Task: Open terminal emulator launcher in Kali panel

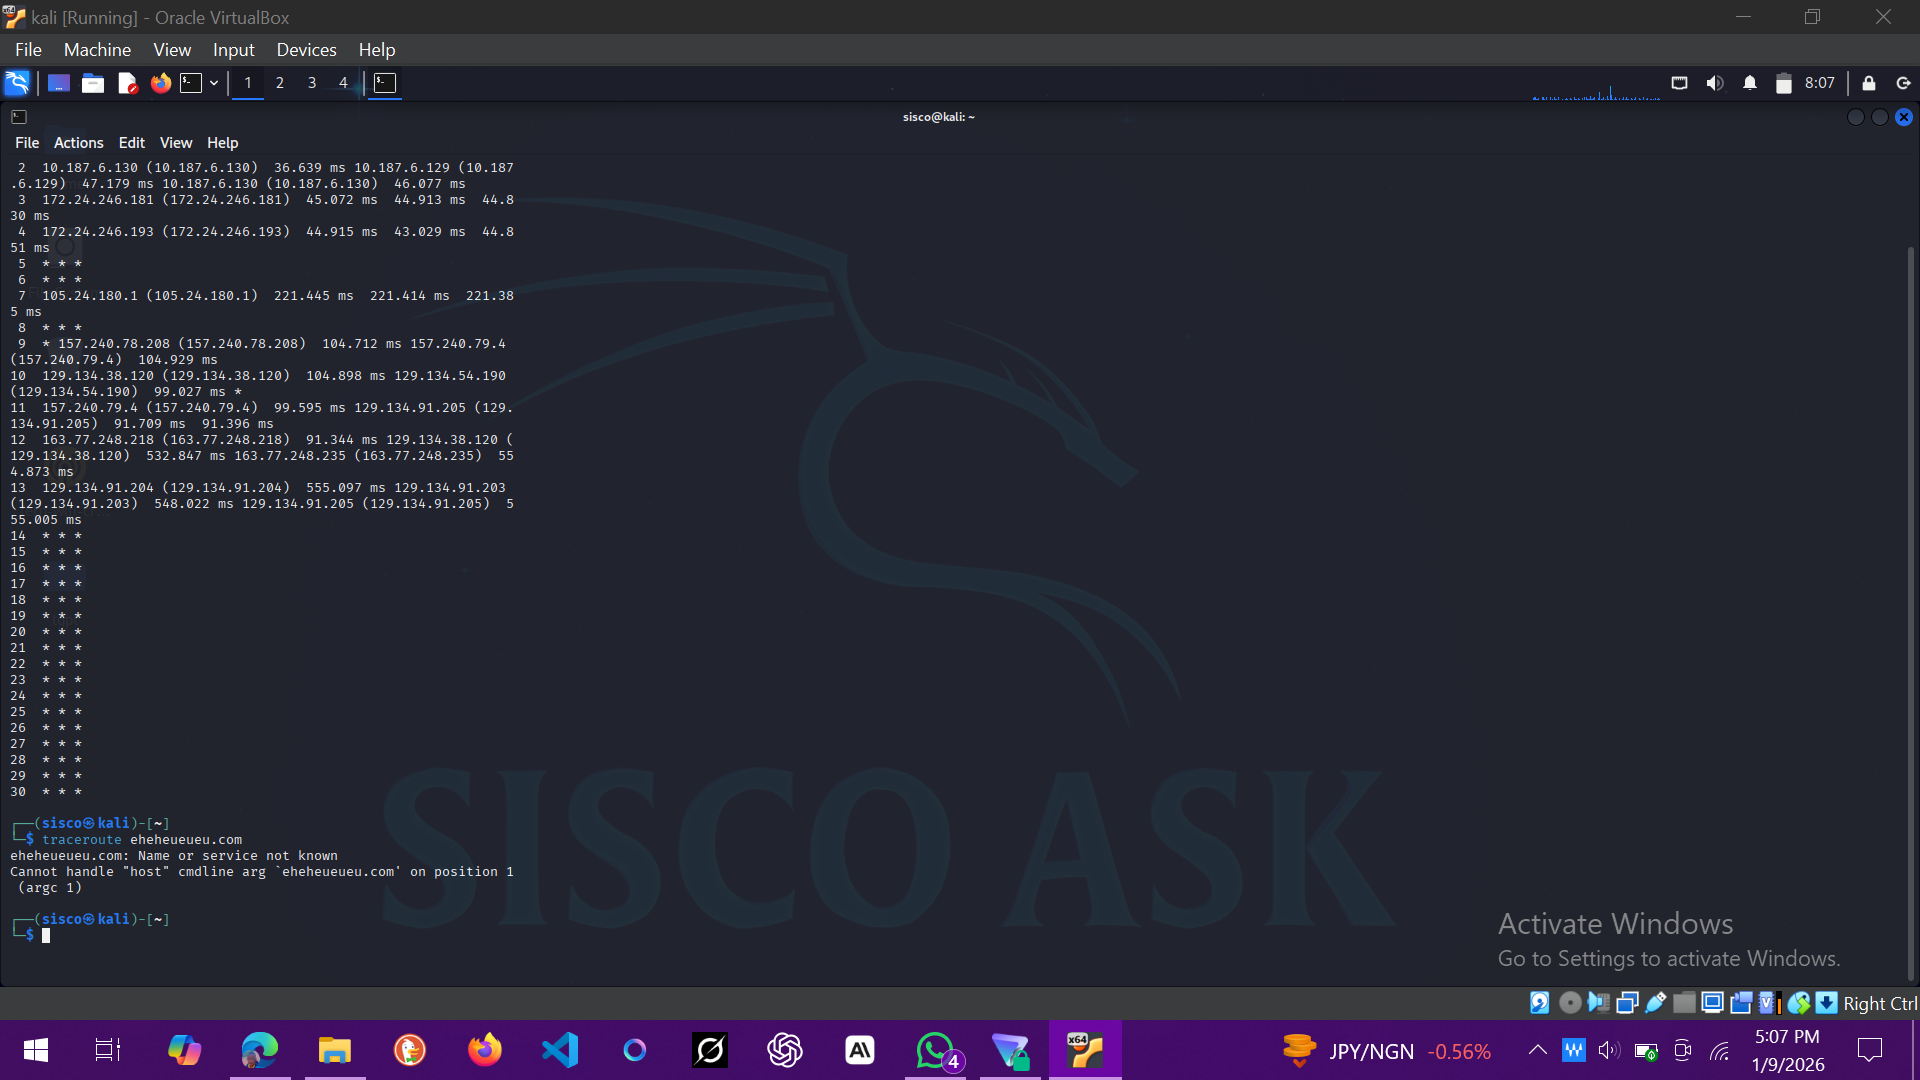Action: coord(191,83)
